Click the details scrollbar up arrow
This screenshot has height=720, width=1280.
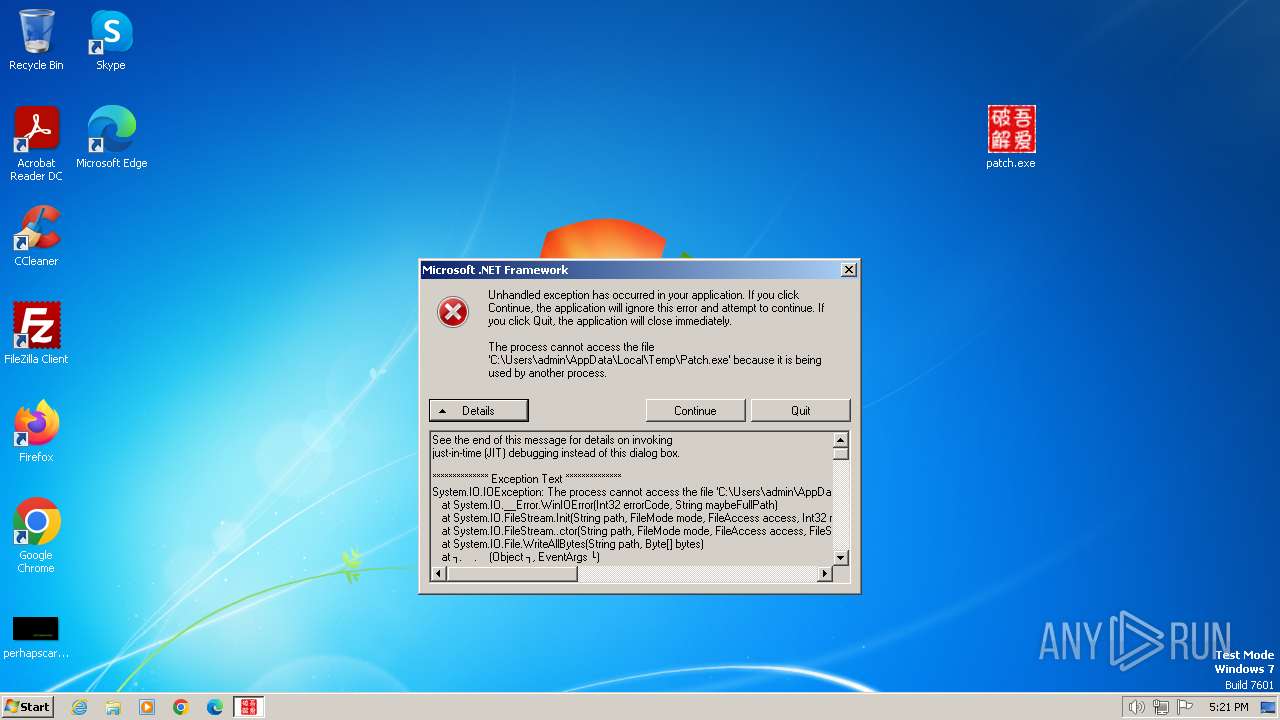pyautogui.click(x=841, y=440)
